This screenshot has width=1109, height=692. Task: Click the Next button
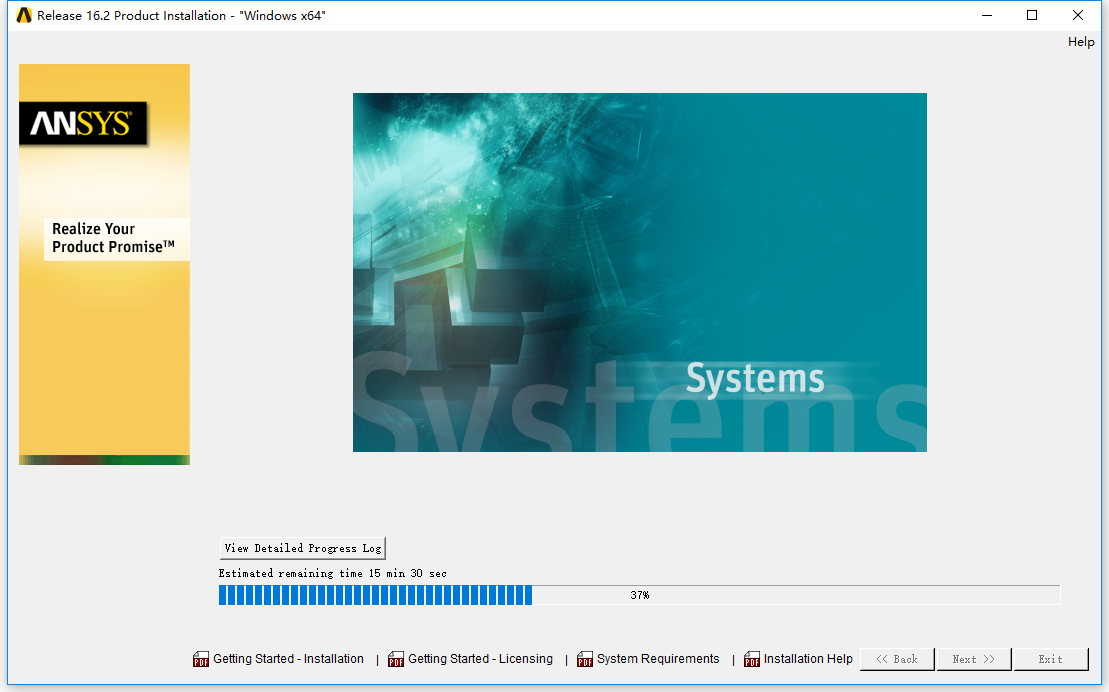[x=974, y=659]
